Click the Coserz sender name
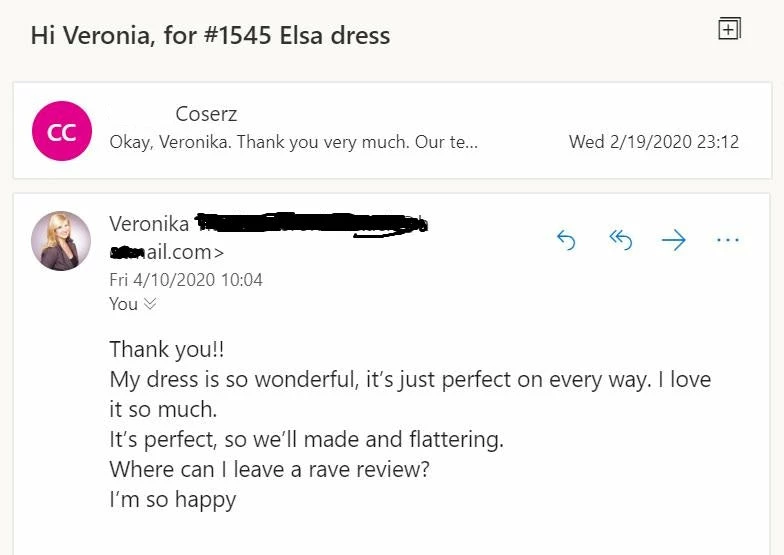The height and width of the screenshot is (555, 784). (x=206, y=114)
